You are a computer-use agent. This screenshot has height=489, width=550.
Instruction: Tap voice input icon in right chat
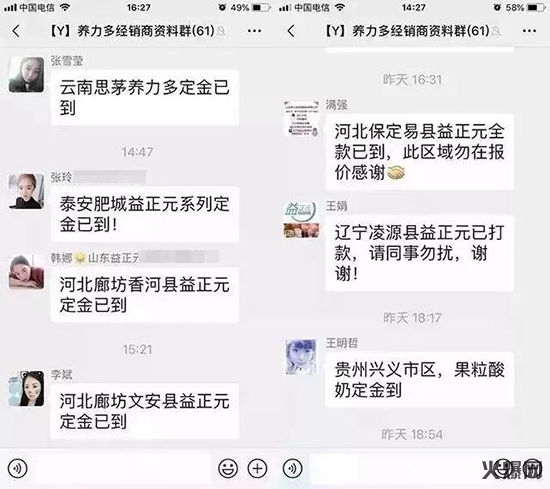click(x=292, y=468)
